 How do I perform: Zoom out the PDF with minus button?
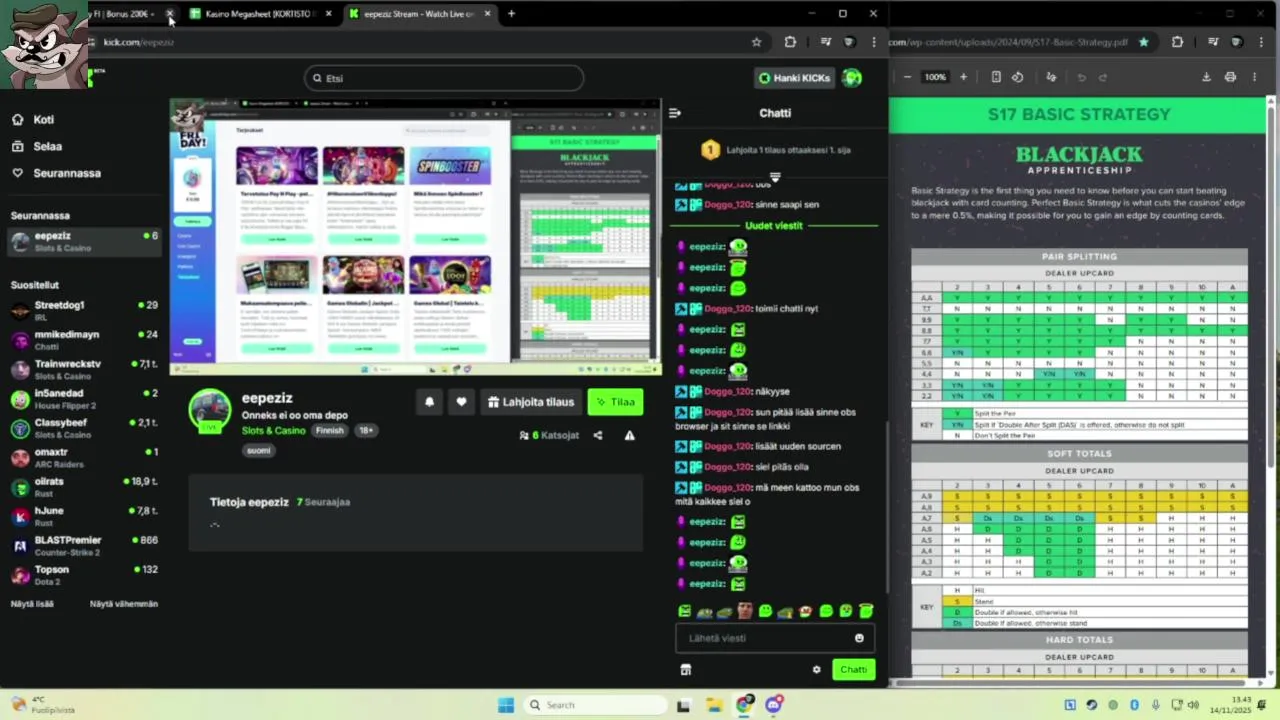pyautogui.click(x=907, y=77)
